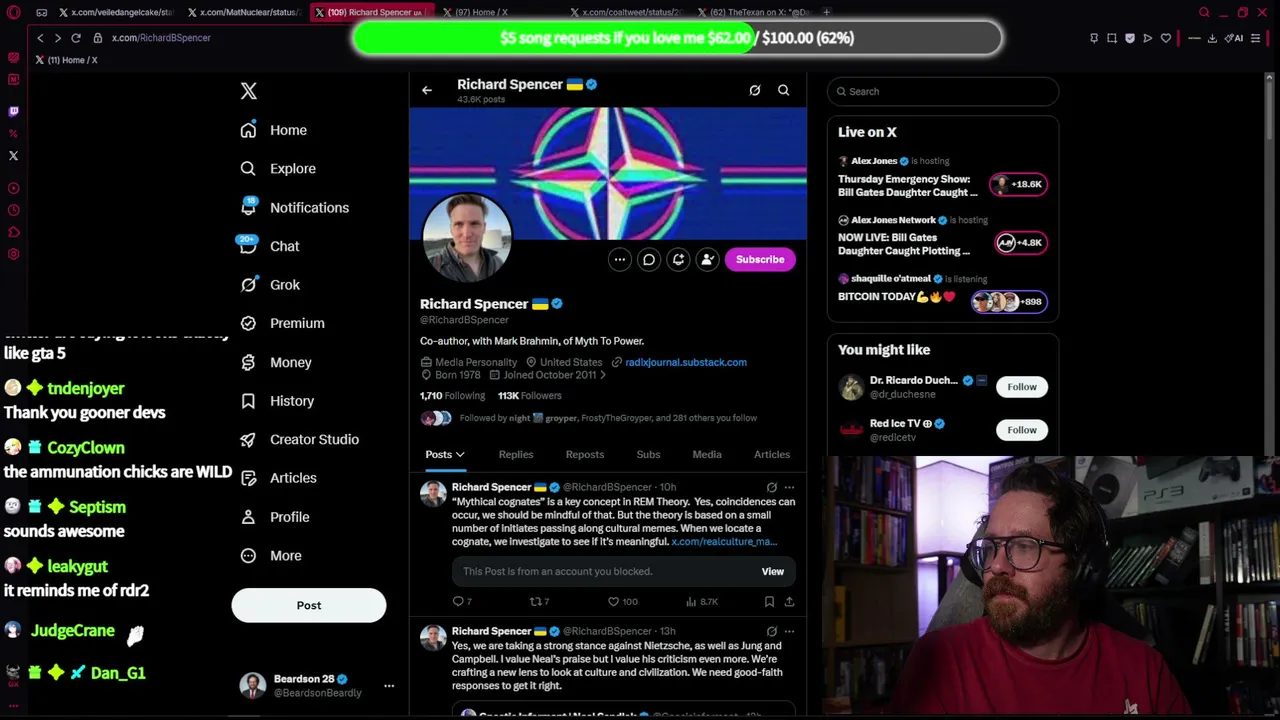Open the Creator Studio rocket icon
This screenshot has height=720, width=1280.
248,439
